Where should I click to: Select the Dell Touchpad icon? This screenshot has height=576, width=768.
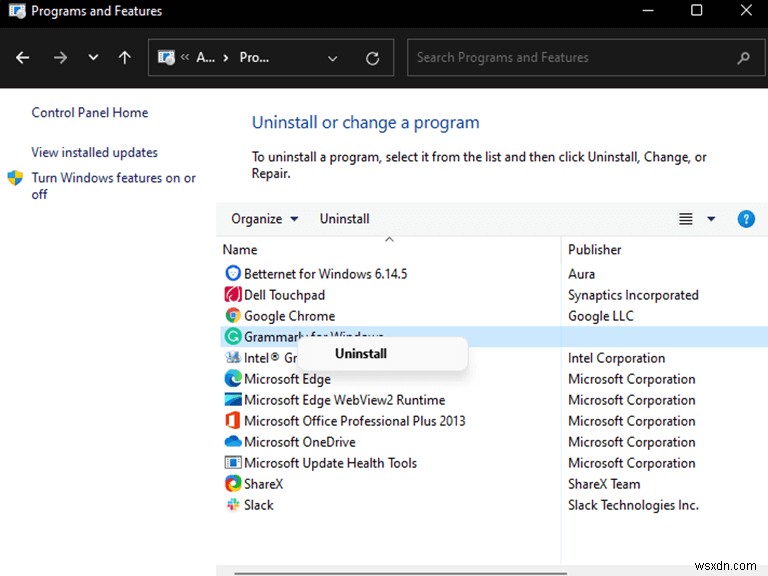(233, 294)
